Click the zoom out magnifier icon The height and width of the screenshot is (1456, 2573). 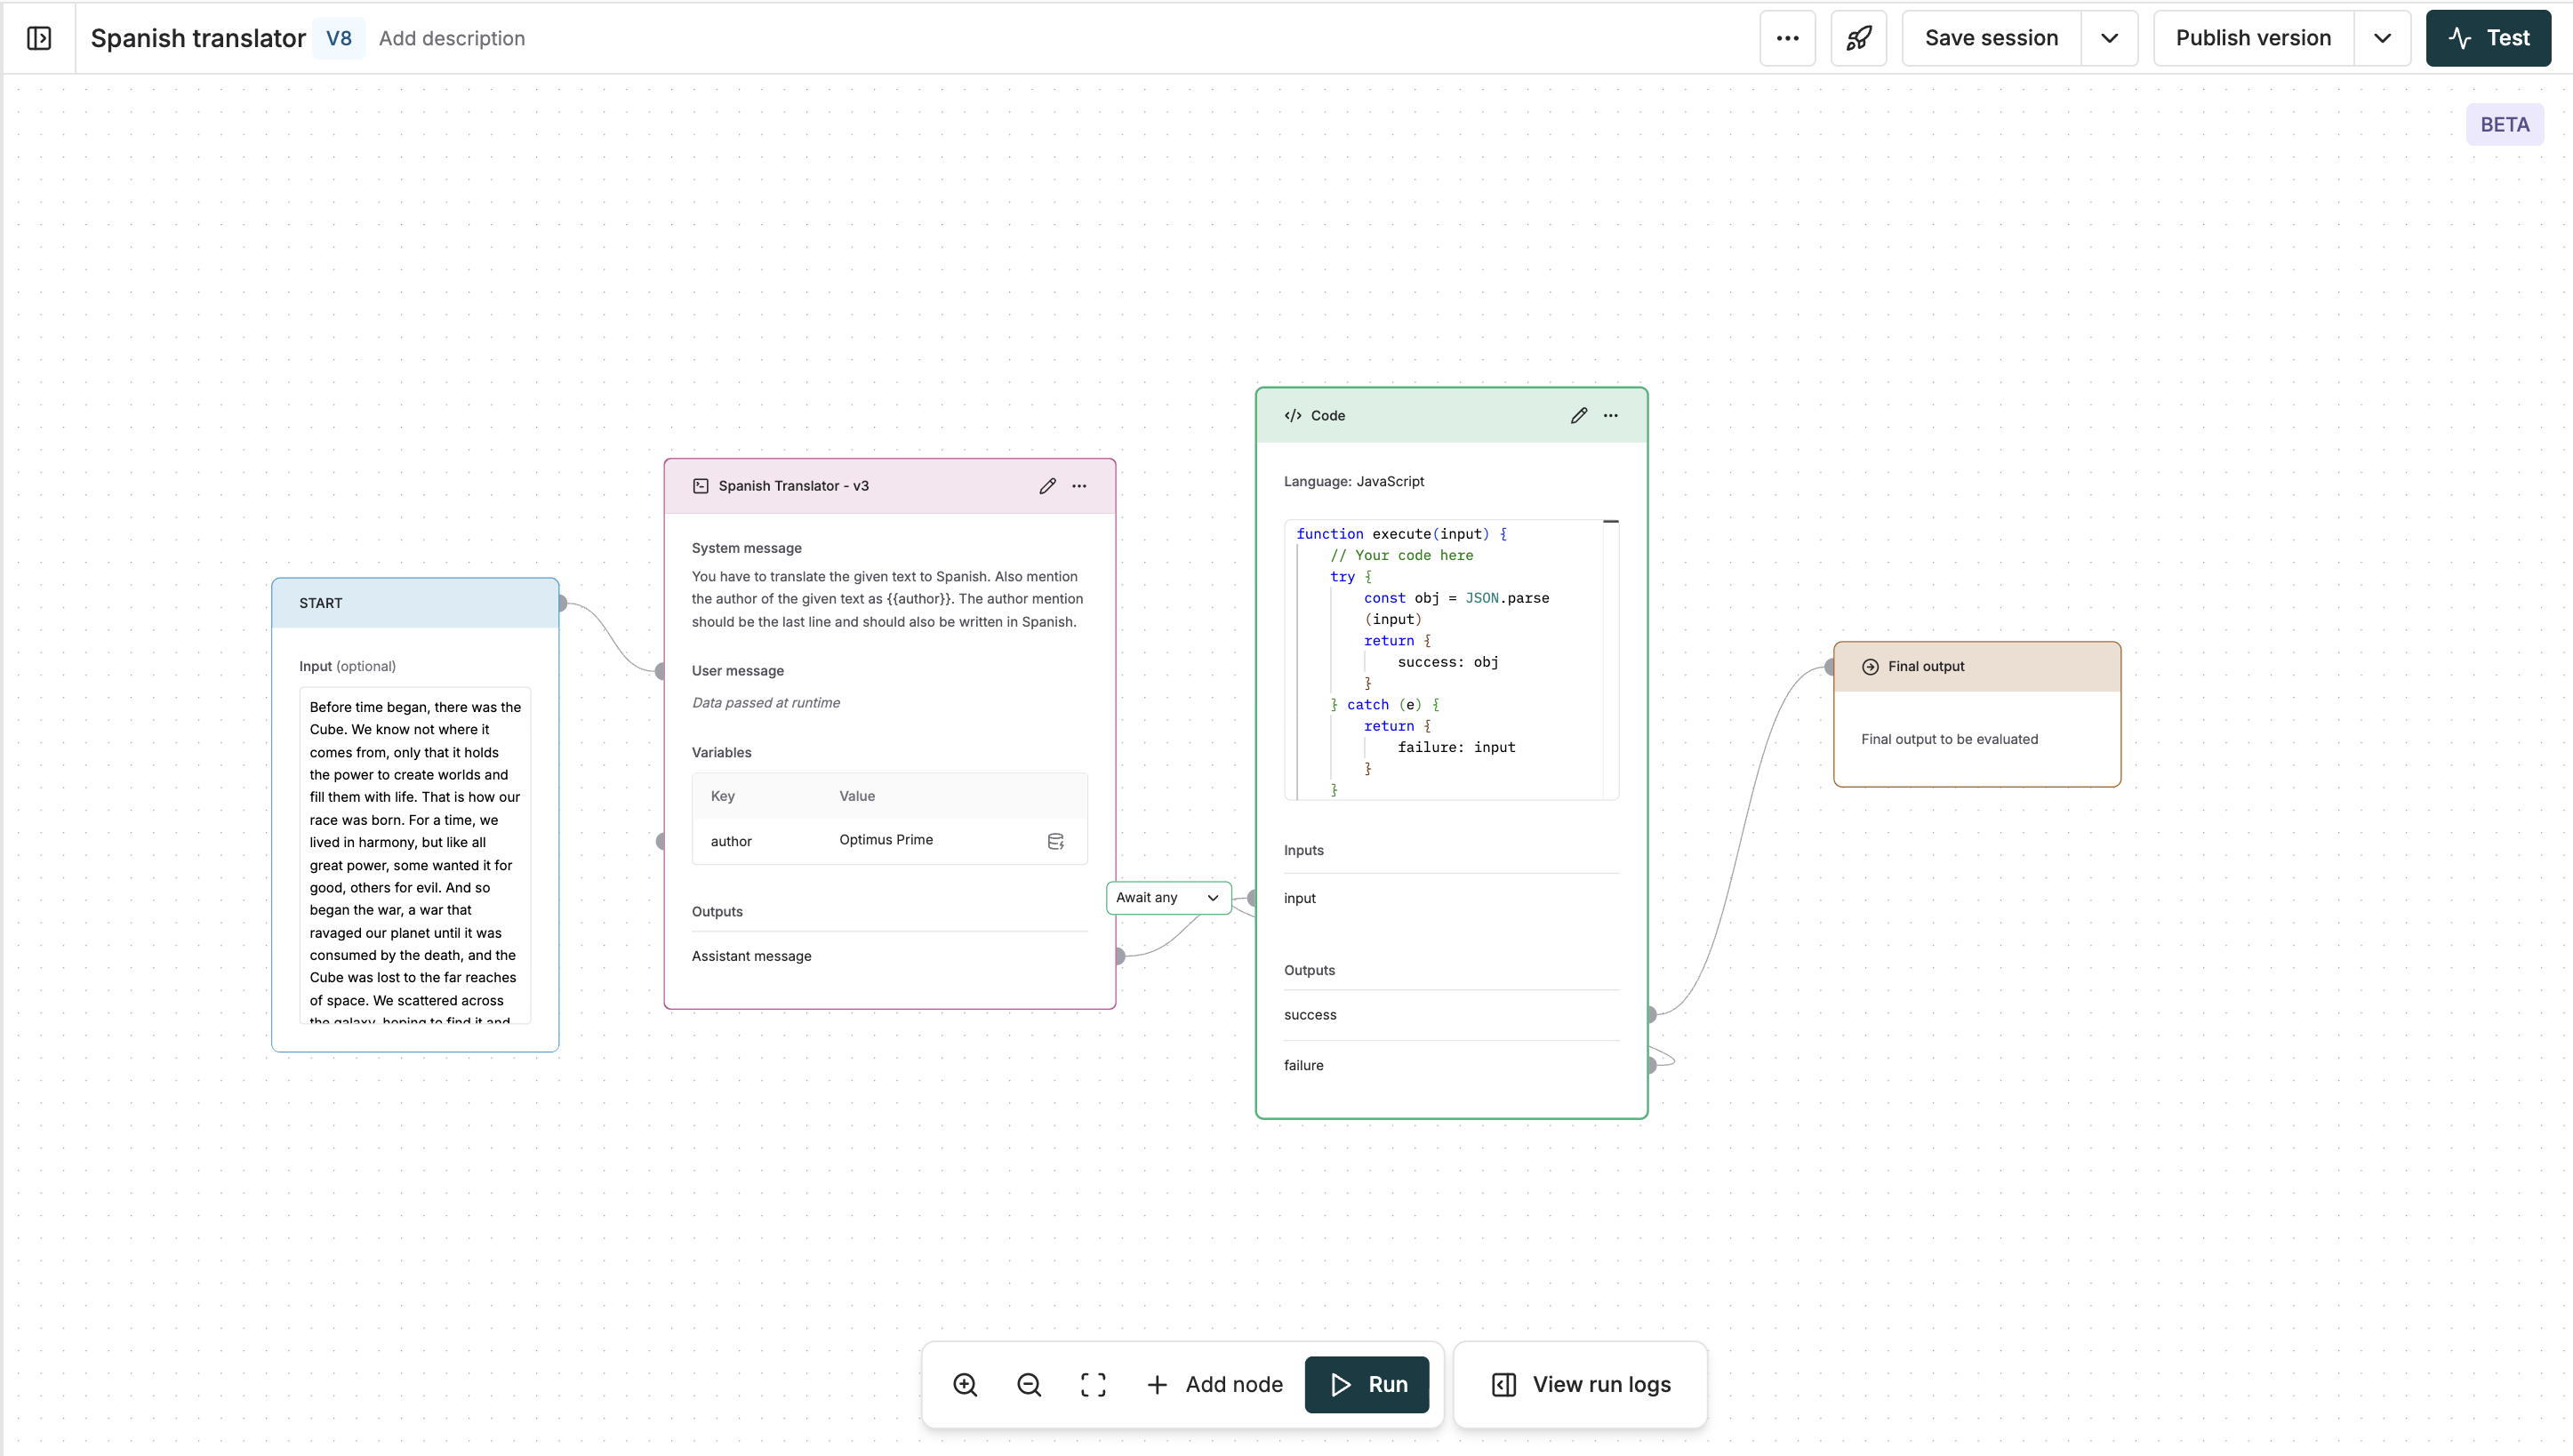coord(1029,1384)
